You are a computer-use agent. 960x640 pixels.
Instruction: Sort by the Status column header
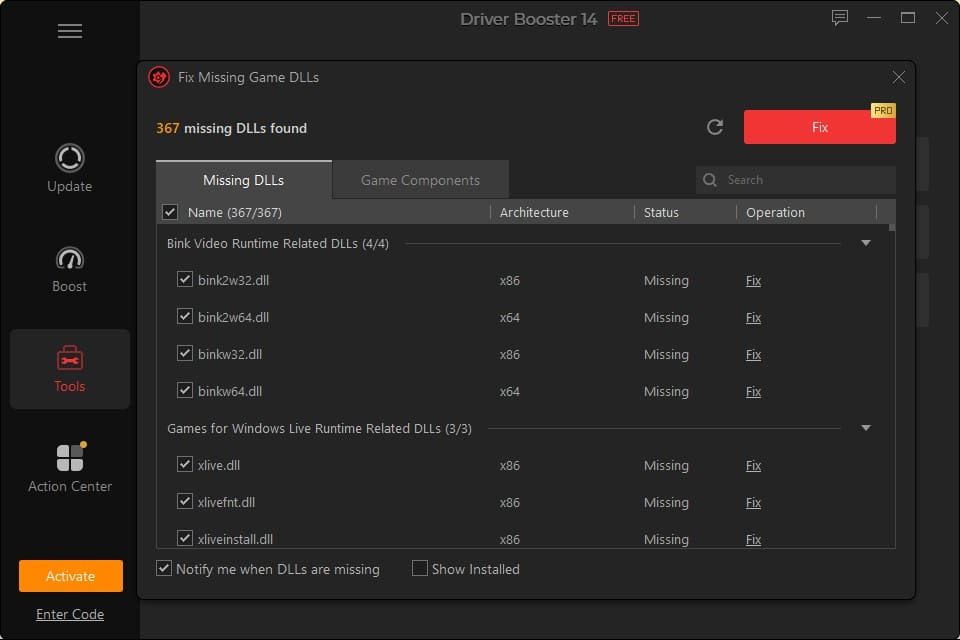(x=661, y=213)
